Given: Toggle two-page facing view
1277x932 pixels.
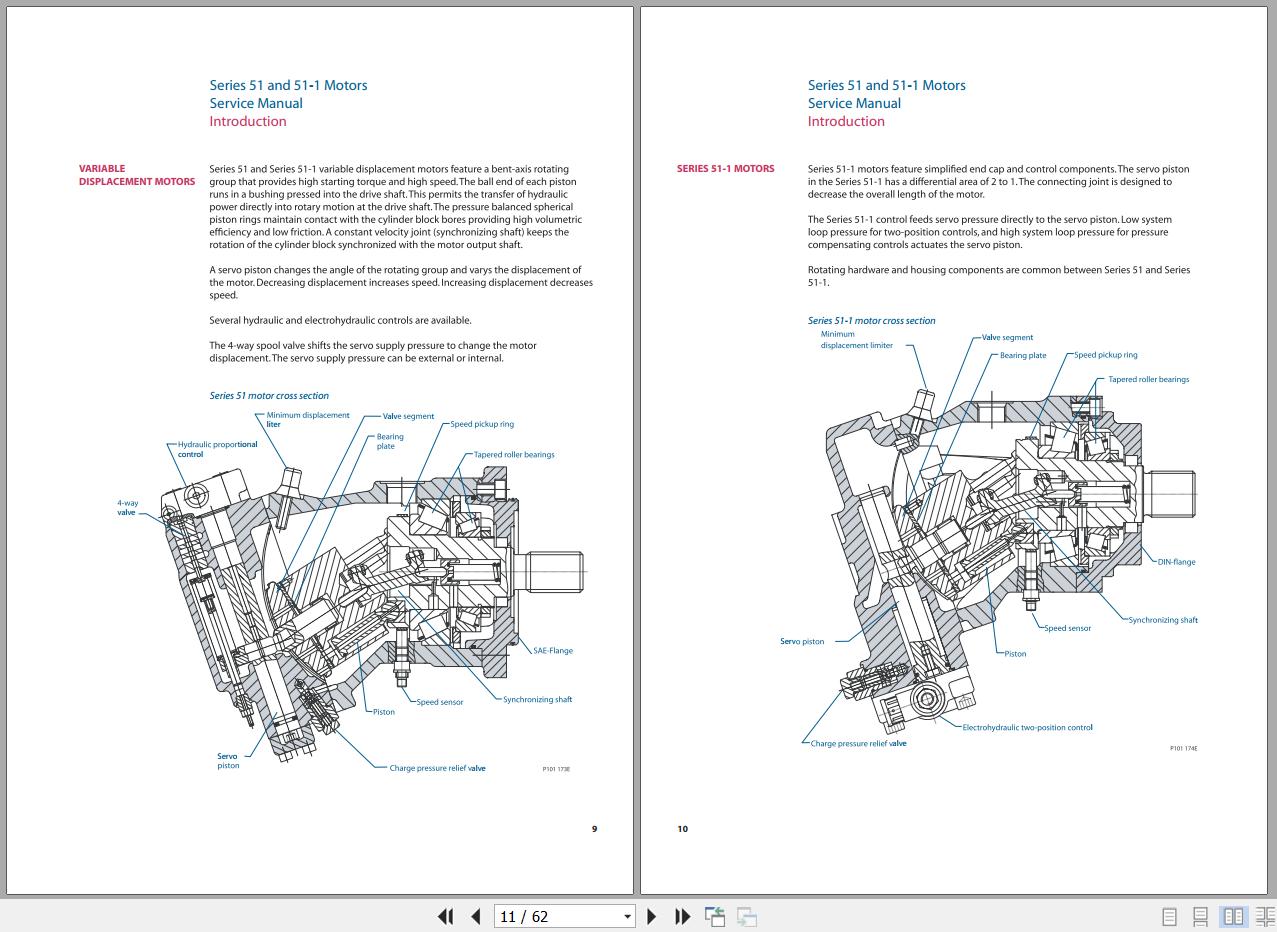Looking at the screenshot, I should pyautogui.click(x=1234, y=916).
